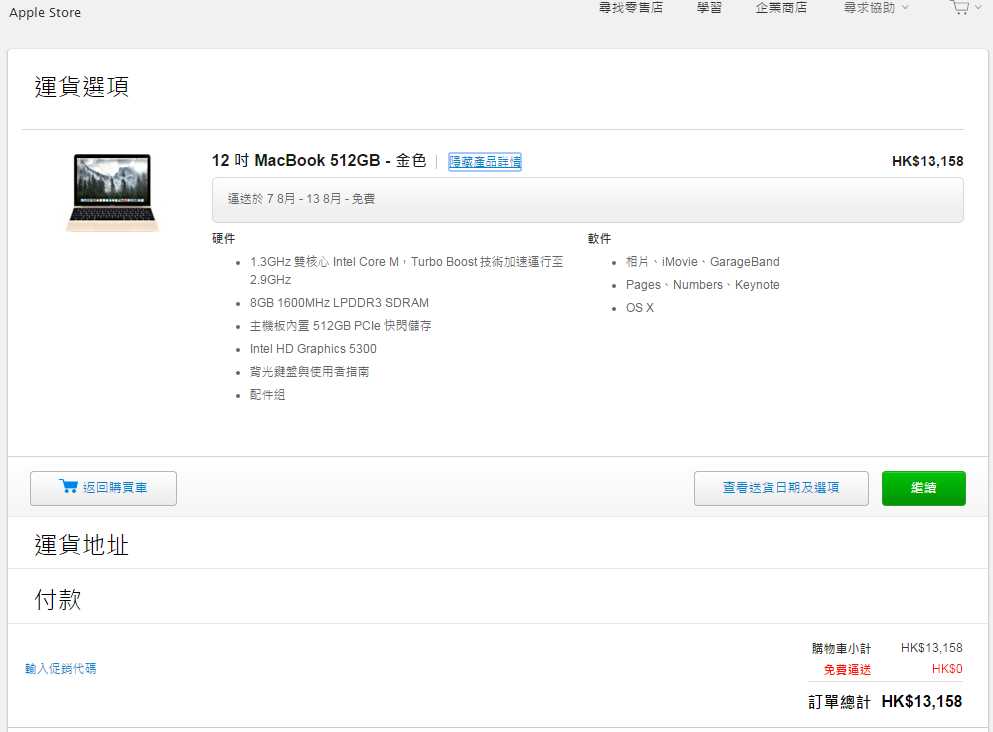Open 企業商店 menu item
This screenshot has height=732, width=993.
coord(781,8)
